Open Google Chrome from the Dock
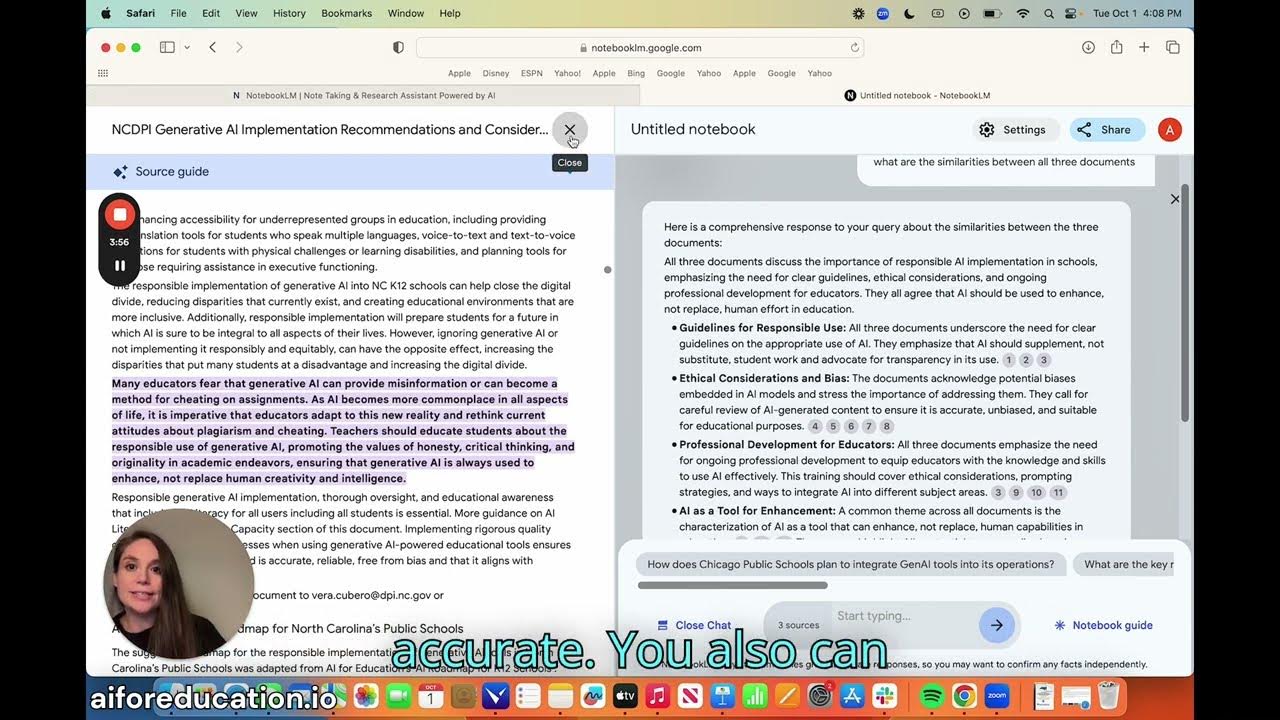 [x=964, y=696]
